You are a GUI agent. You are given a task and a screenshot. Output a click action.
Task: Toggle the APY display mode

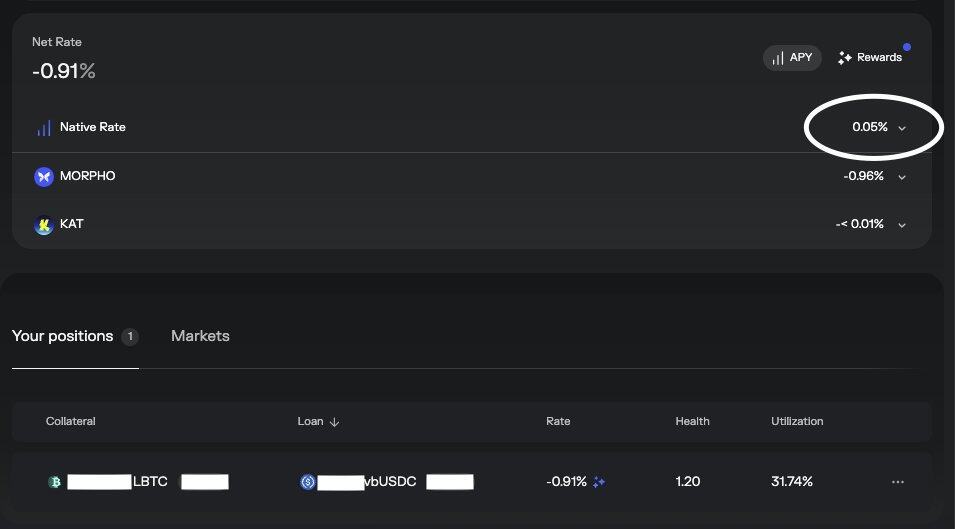(x=792, y=58)
